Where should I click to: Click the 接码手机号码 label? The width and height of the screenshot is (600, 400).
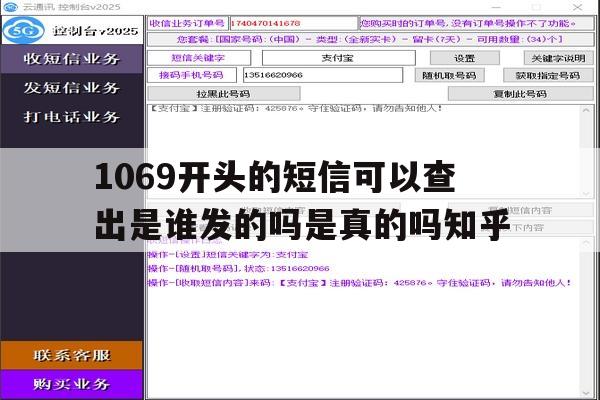click(x=192, y=75)
